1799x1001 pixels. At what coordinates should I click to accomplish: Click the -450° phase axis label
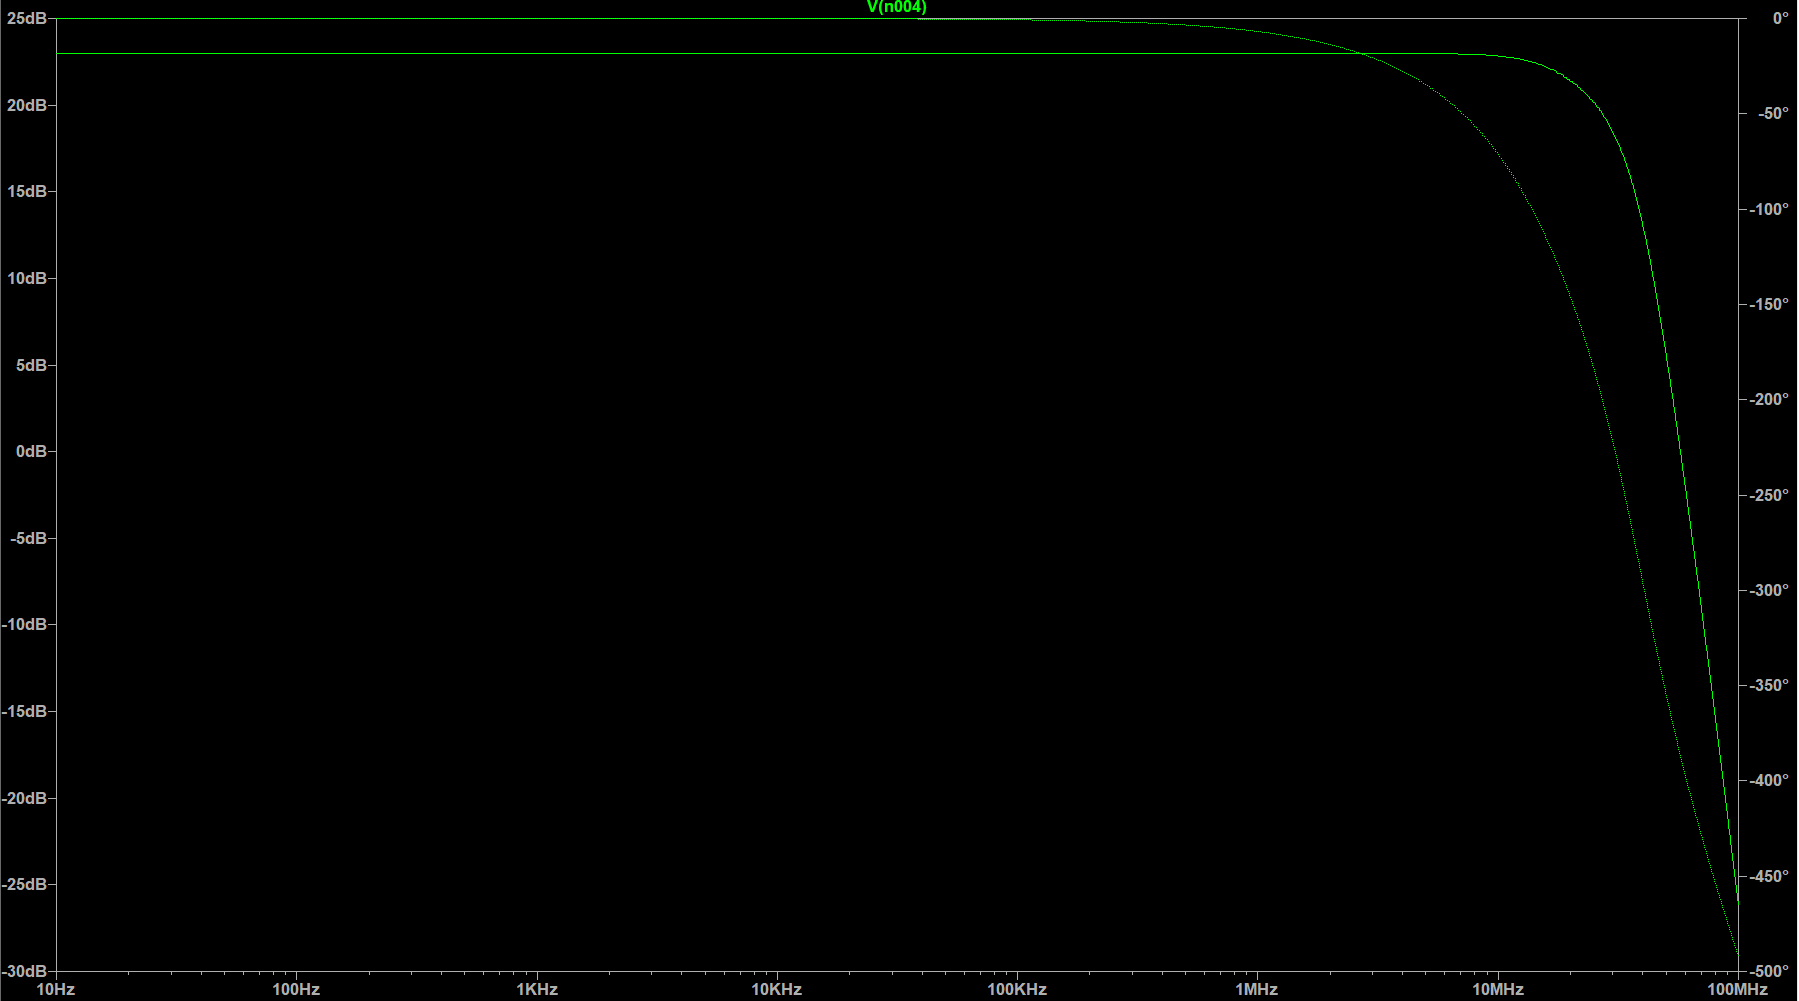[1769, 876]
